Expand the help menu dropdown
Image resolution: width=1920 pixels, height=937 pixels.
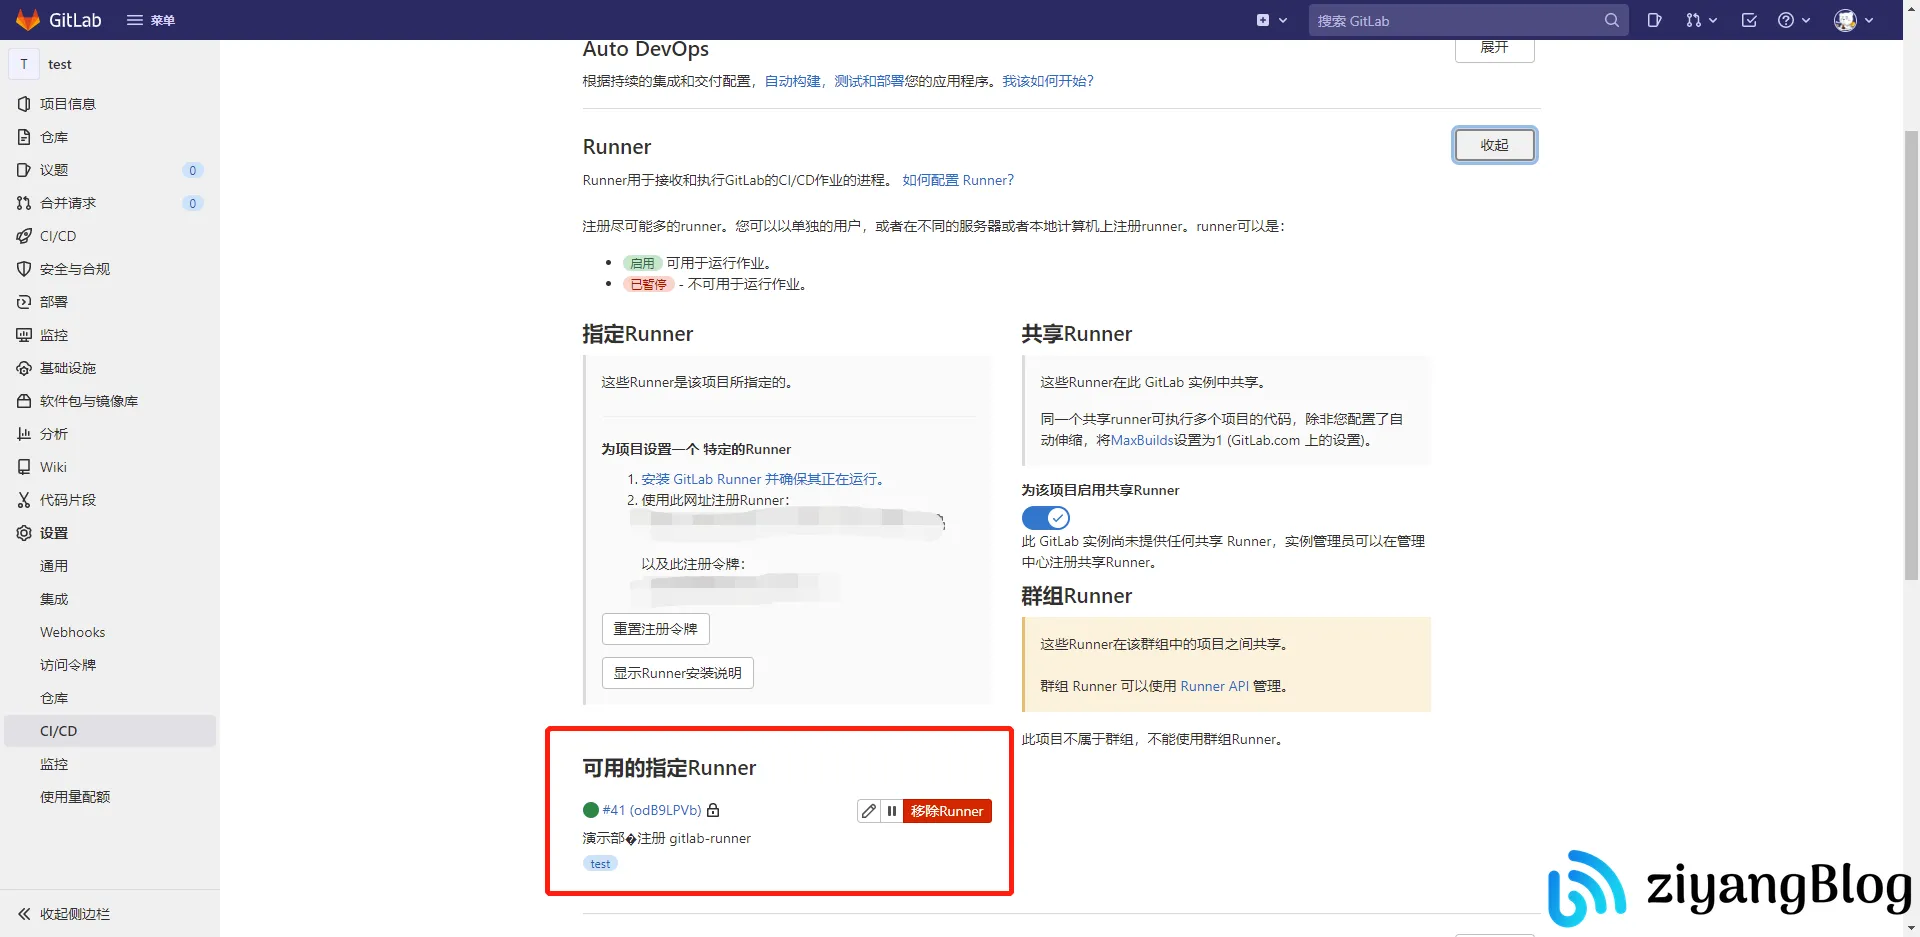click(x=1793, y=20)
